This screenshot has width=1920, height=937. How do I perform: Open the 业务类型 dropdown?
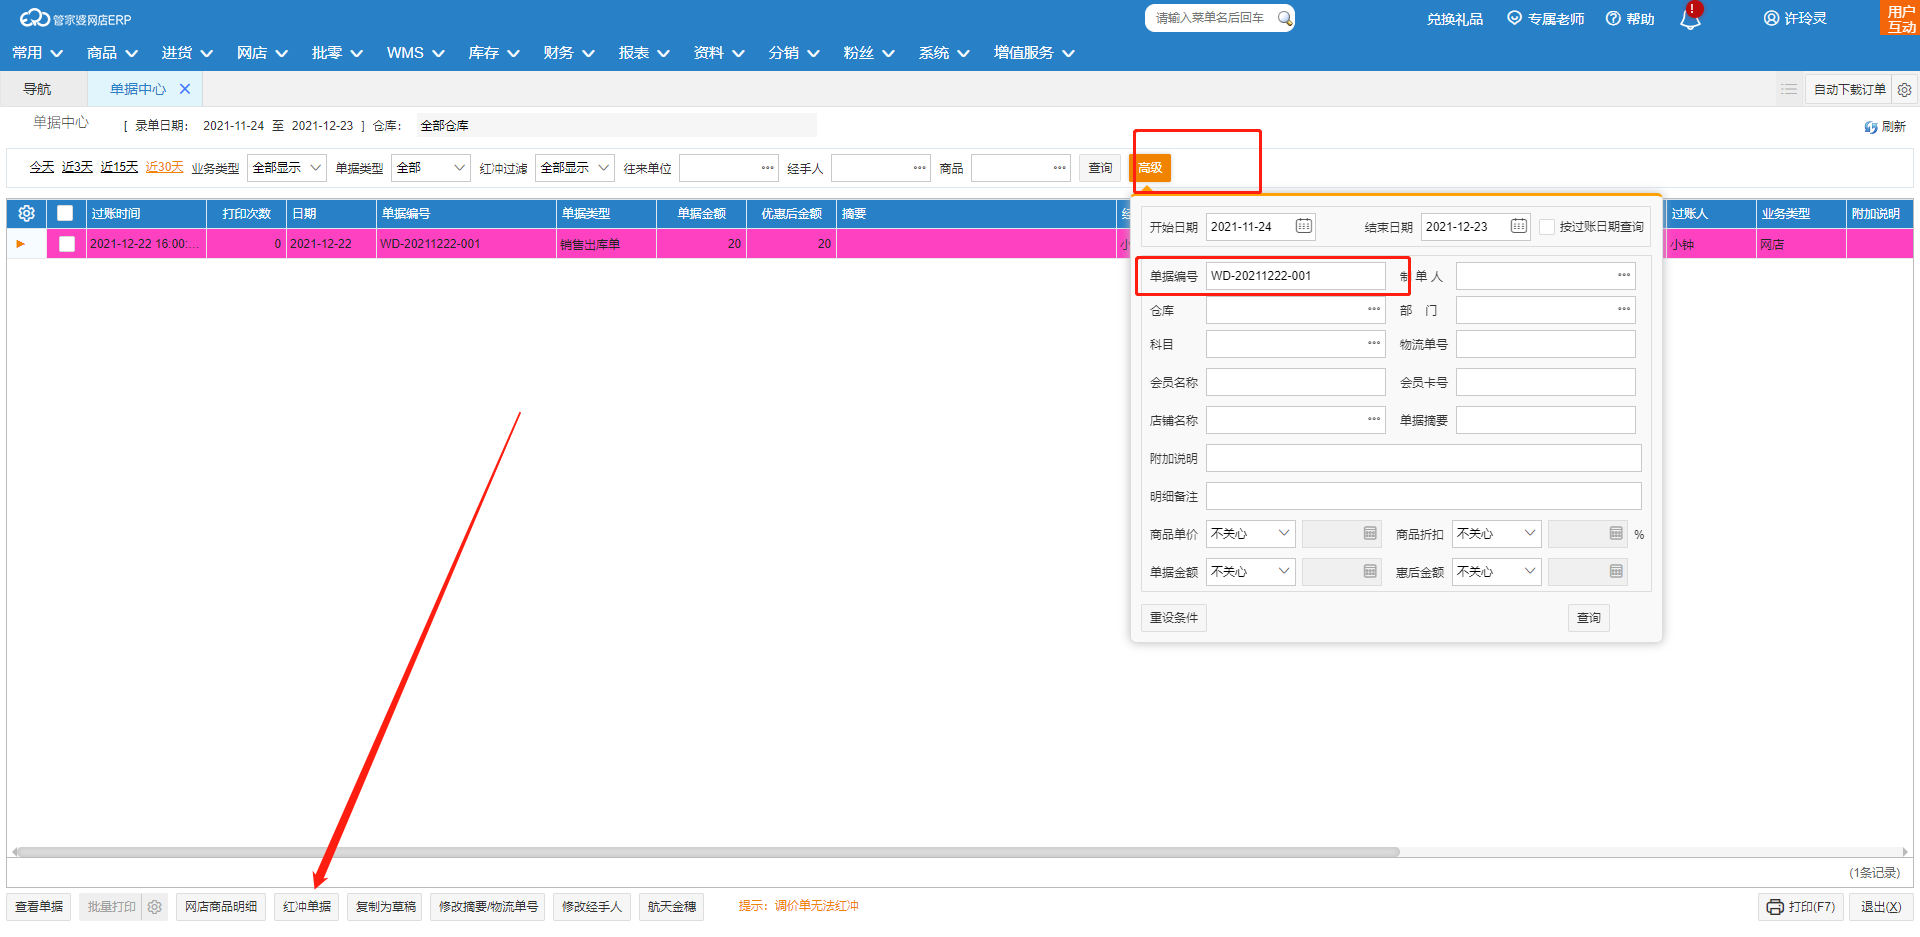coord(287,168)
